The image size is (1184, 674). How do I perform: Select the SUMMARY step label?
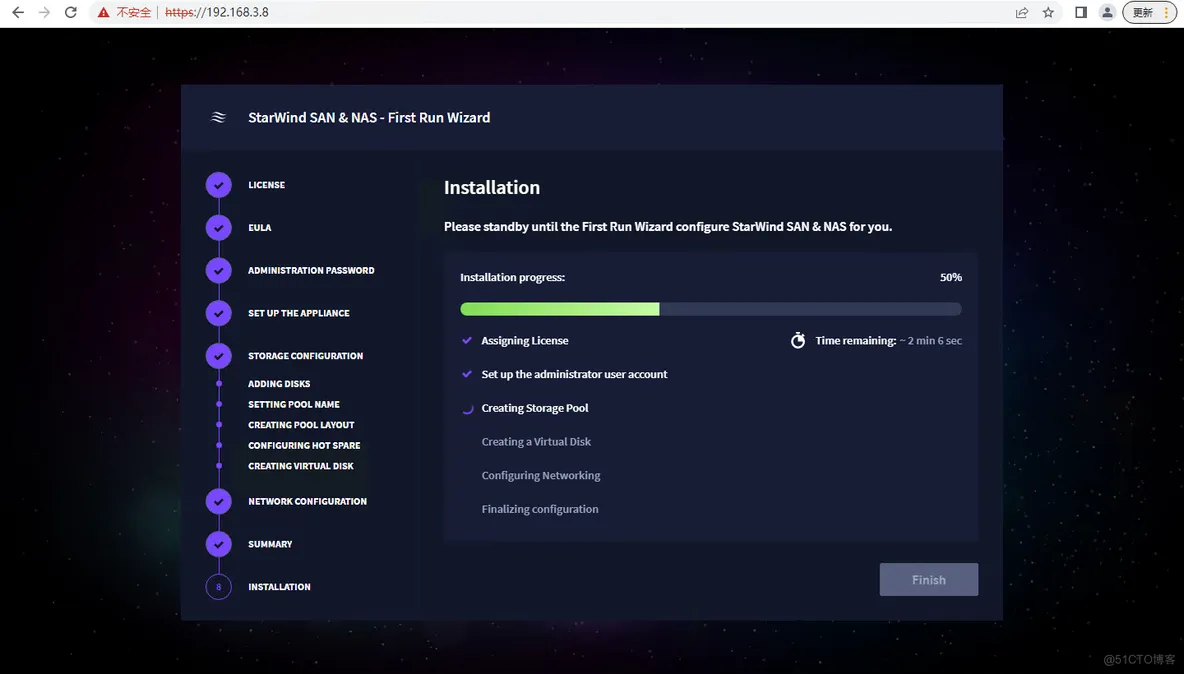270,543
